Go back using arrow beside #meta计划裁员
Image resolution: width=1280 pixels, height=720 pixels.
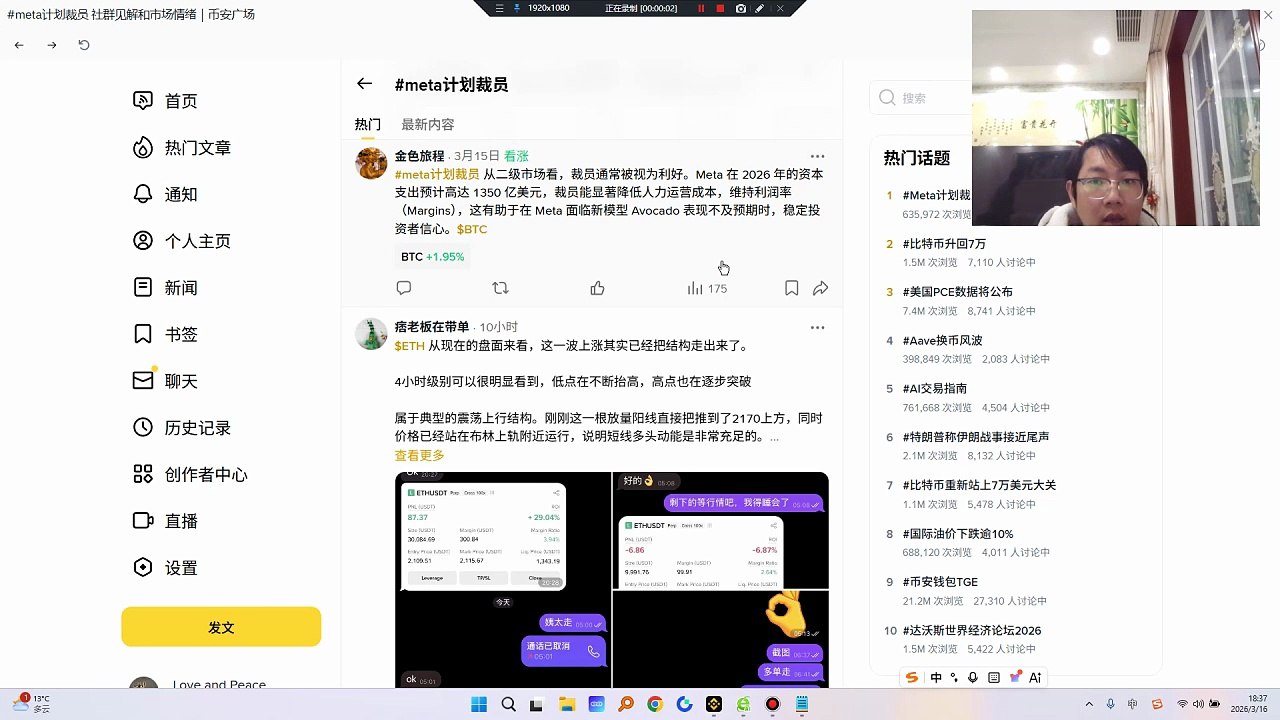click(364, 84)
